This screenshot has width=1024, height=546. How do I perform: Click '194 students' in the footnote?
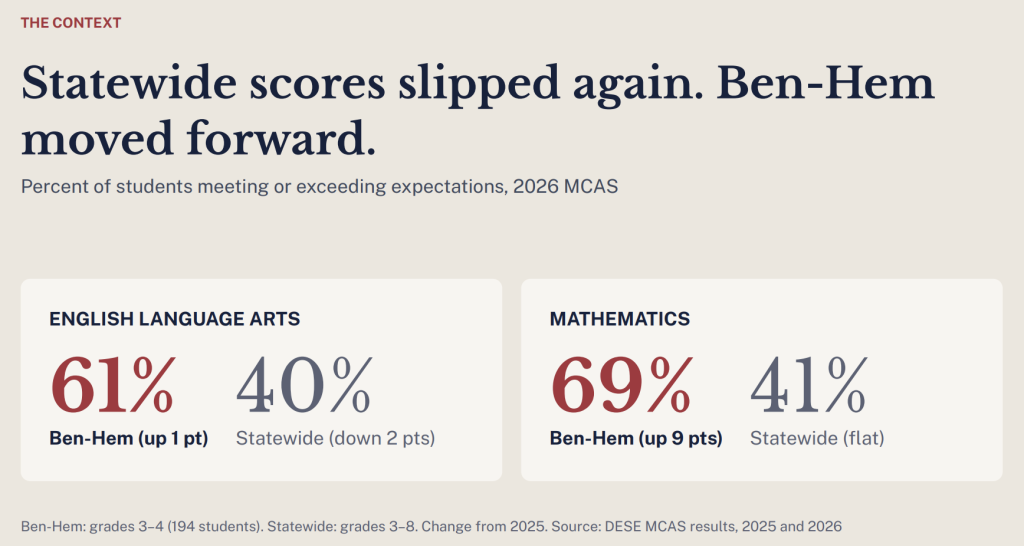coord(214,526)
